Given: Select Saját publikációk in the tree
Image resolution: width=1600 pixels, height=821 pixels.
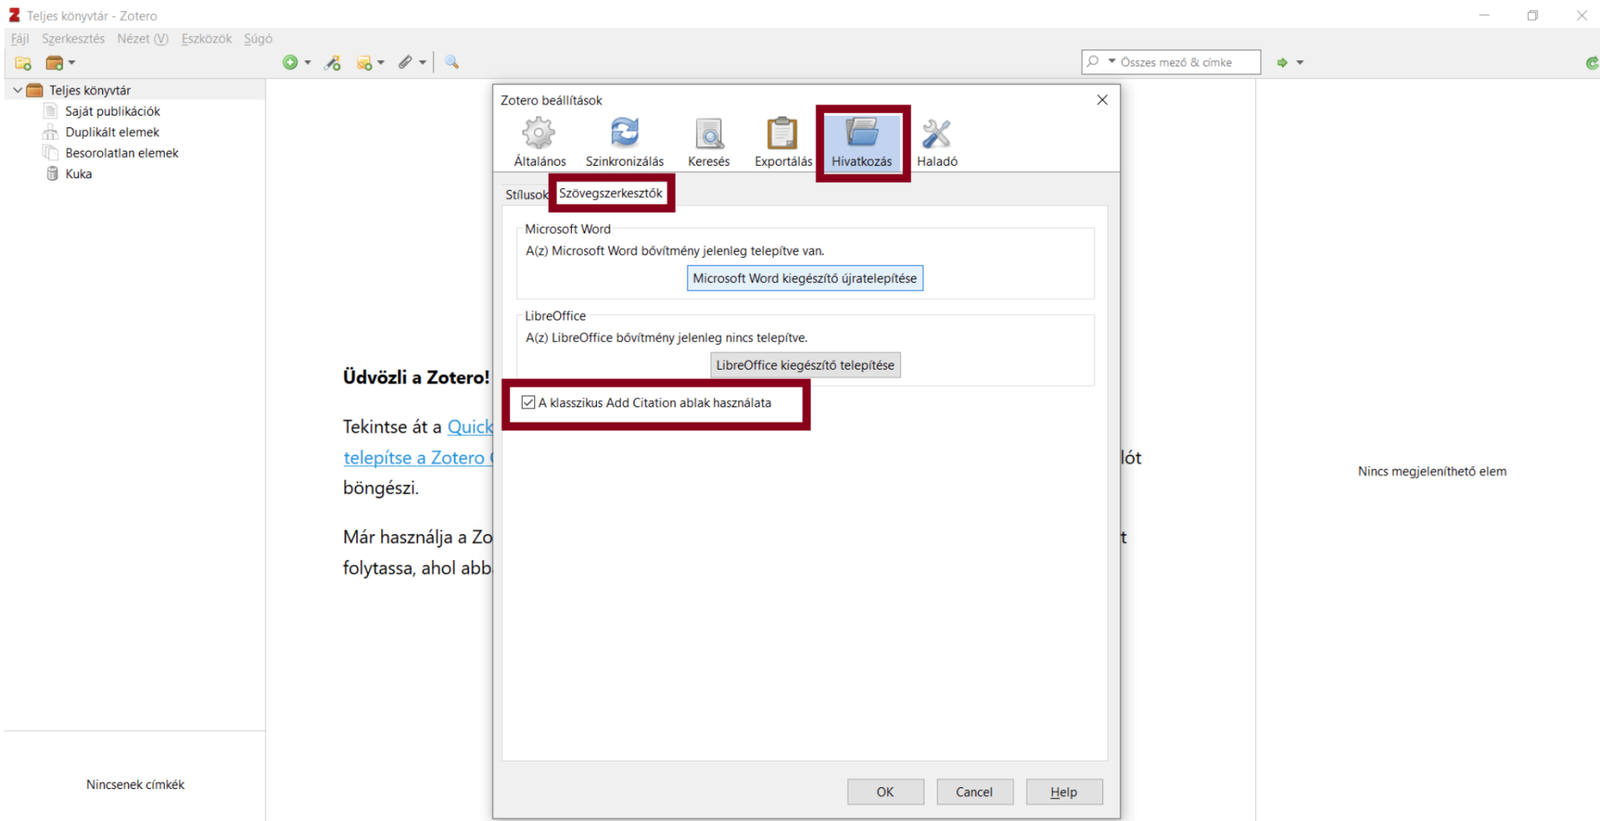Looking at the screenshot, I should pos(112,111).
